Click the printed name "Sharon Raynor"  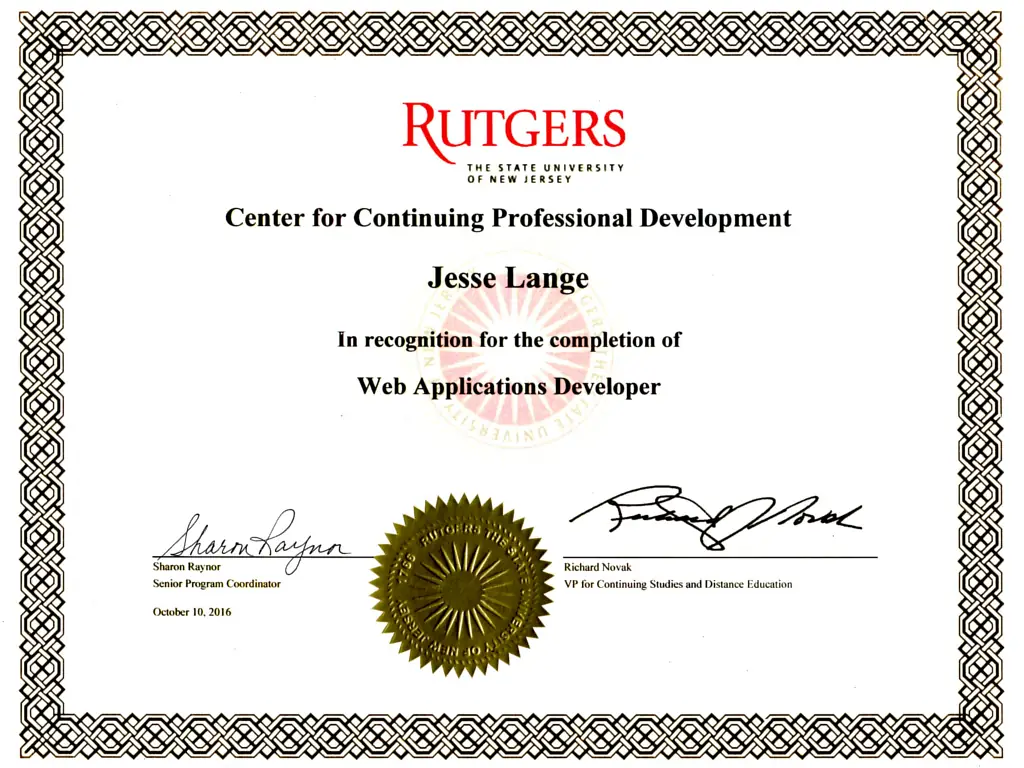pos(187,567)
